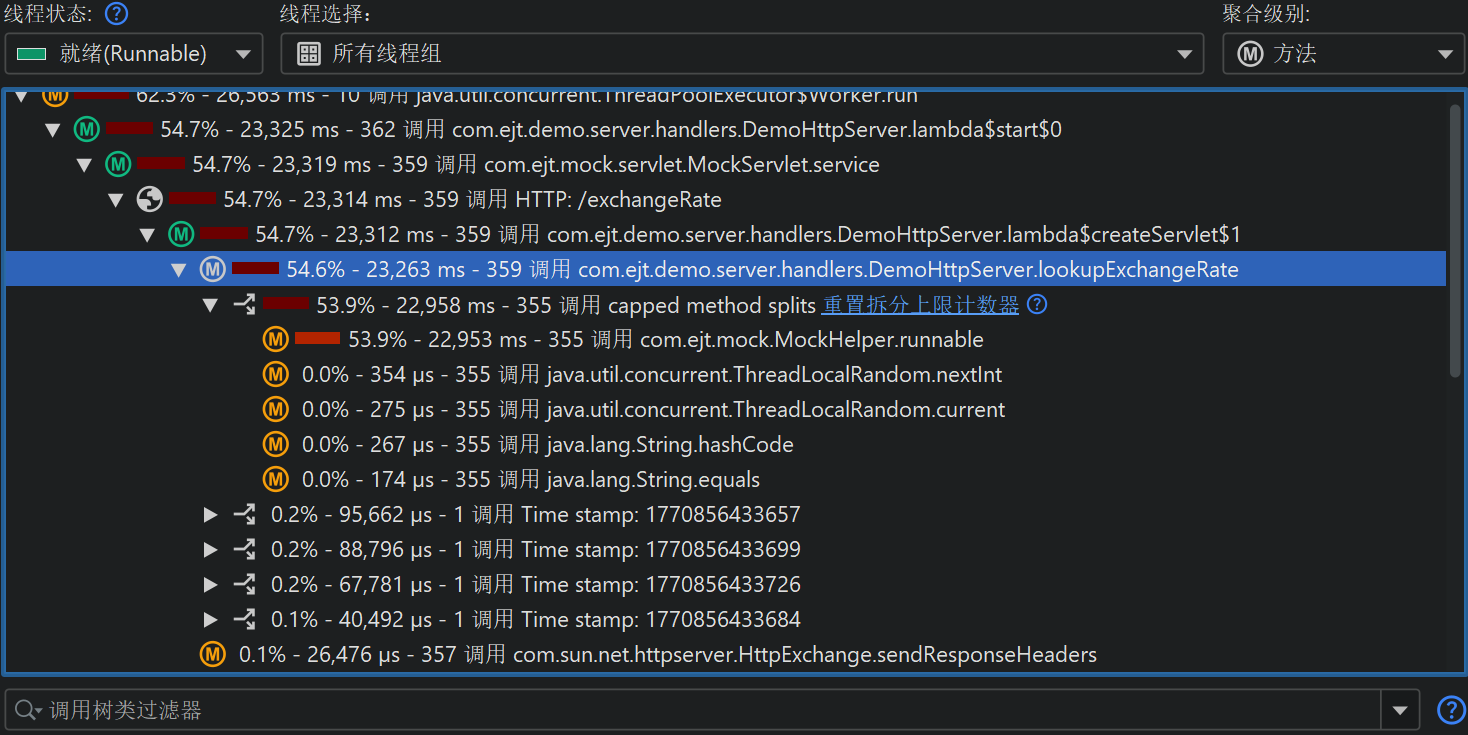Open the 方法 aggregation level dropdown

click(x=1343, y=54)
